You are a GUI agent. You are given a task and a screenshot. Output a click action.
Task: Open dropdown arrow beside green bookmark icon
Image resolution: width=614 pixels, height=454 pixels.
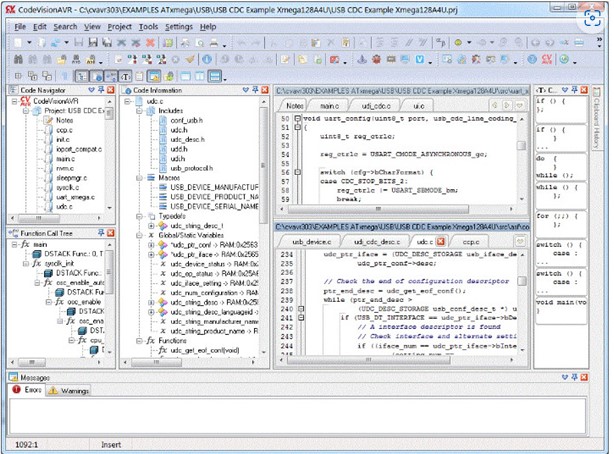469,42
